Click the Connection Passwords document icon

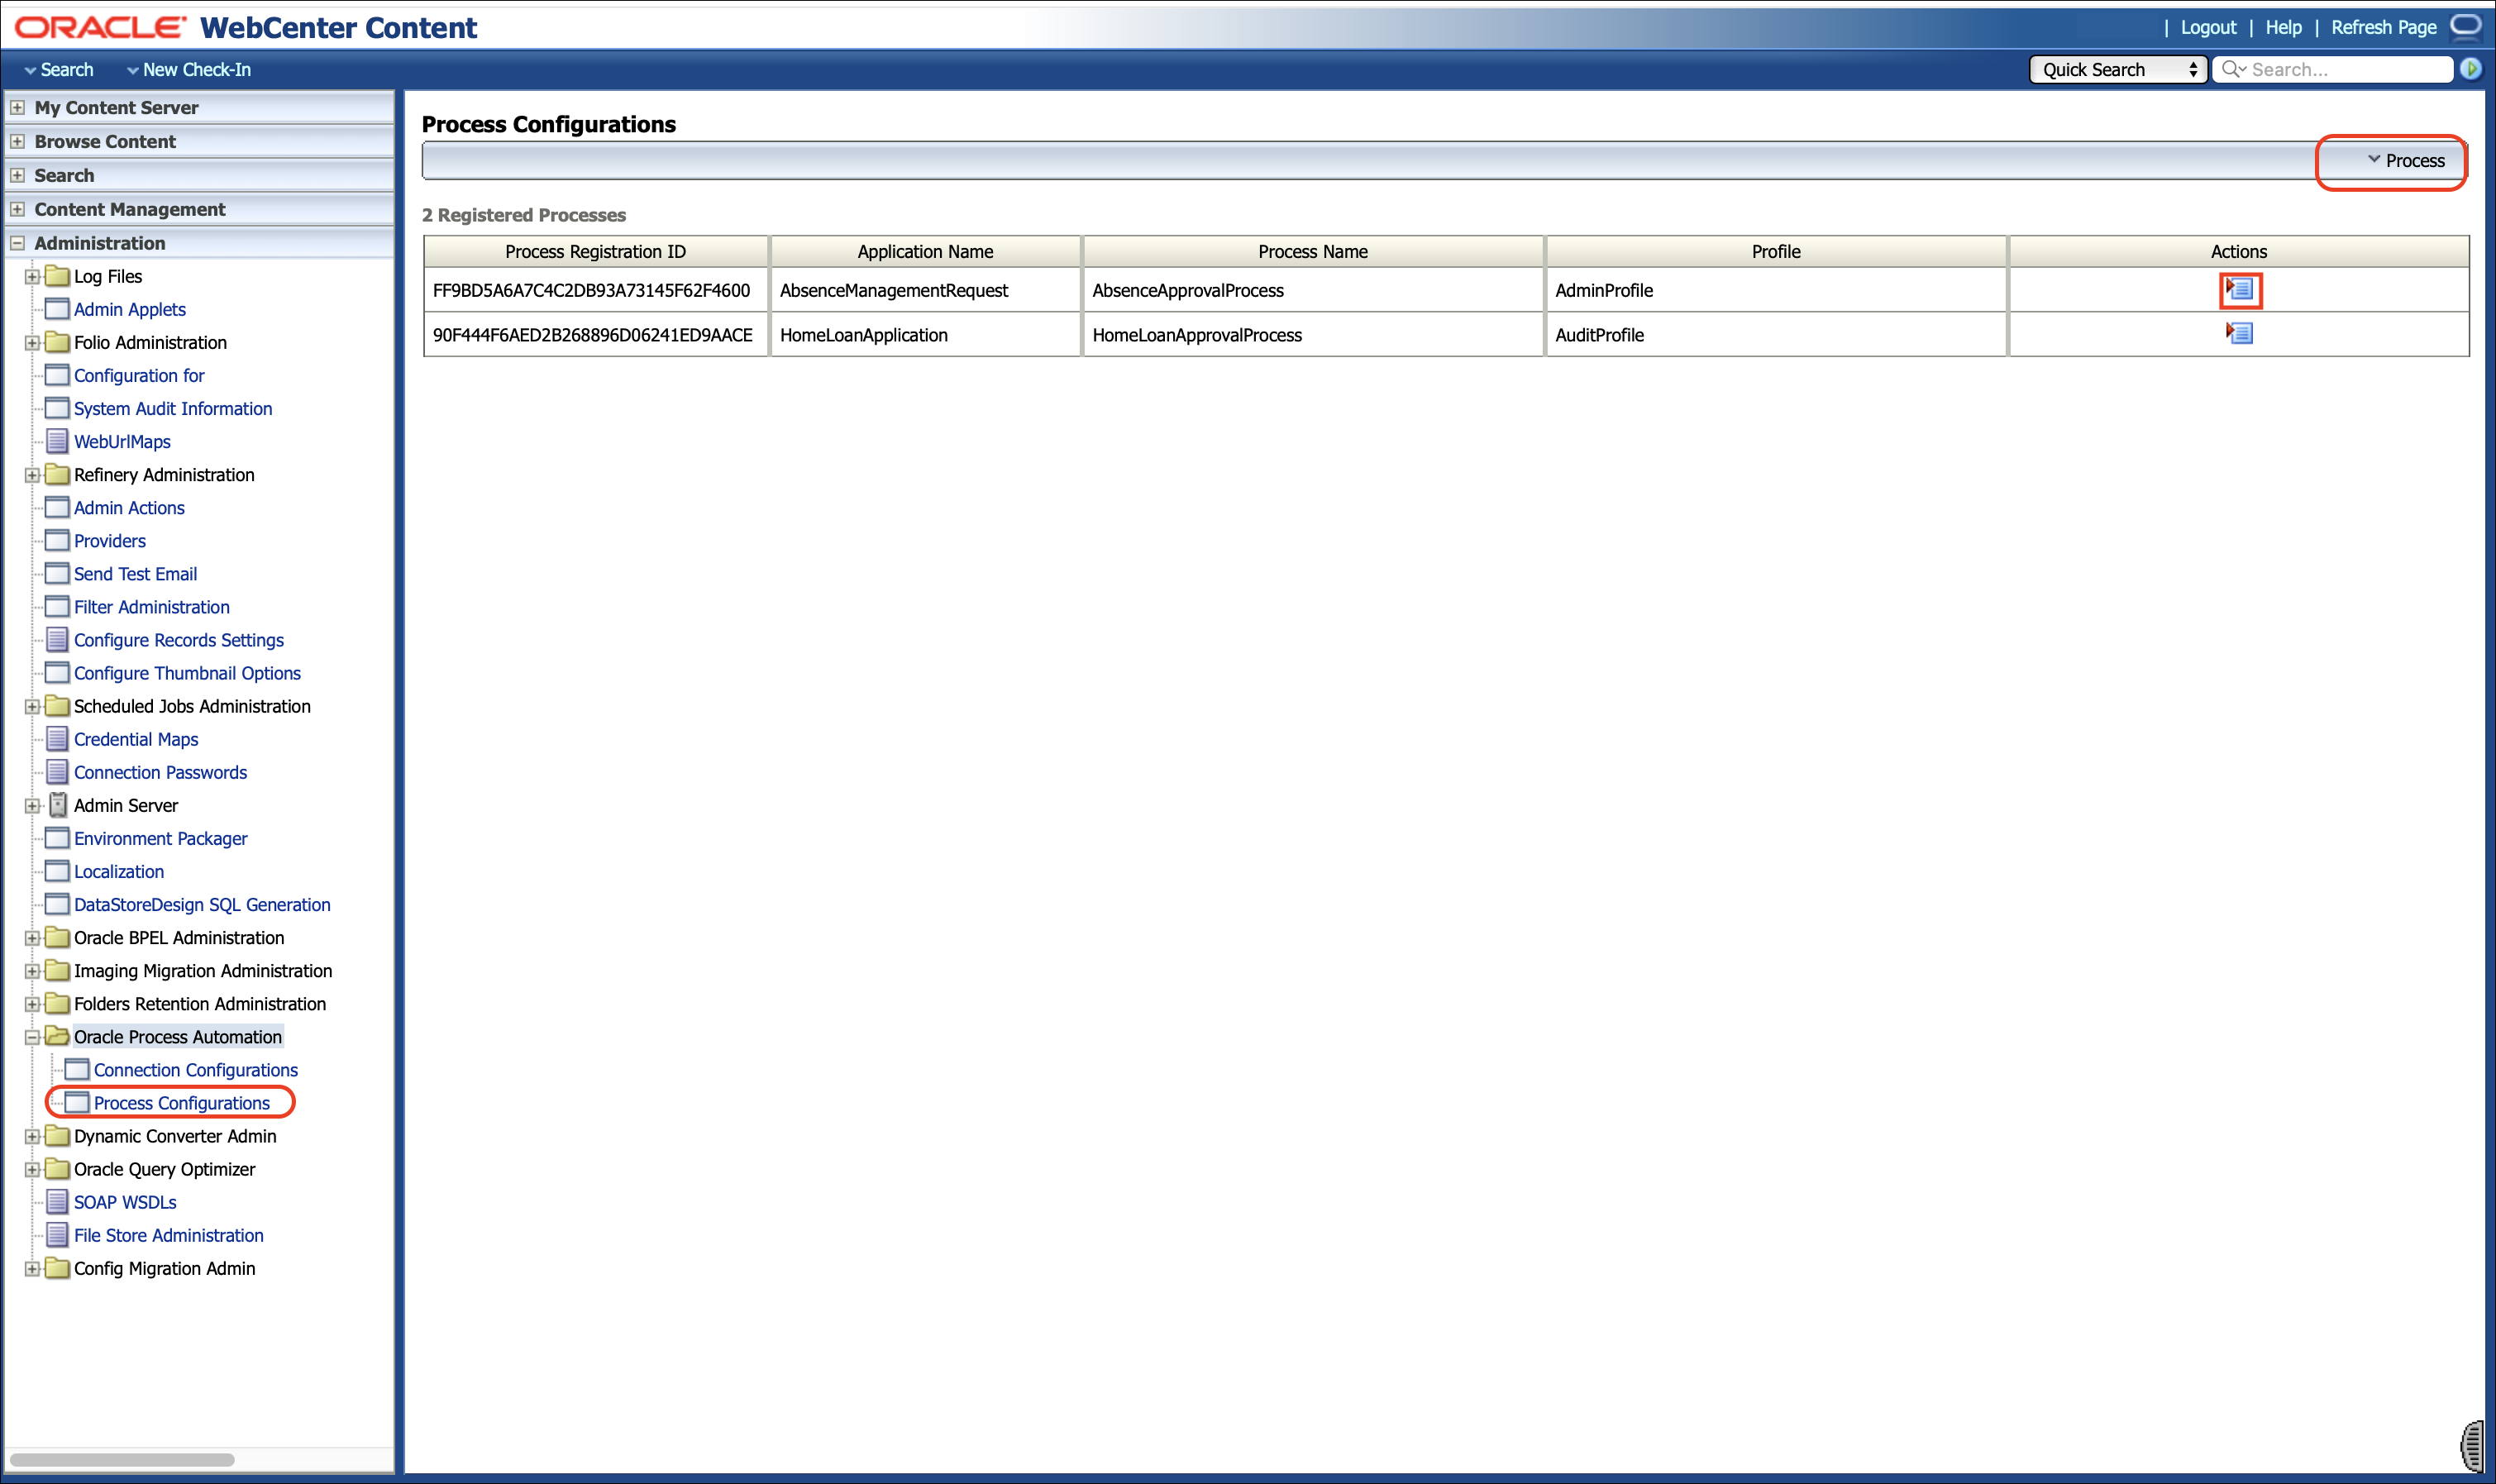58,772
